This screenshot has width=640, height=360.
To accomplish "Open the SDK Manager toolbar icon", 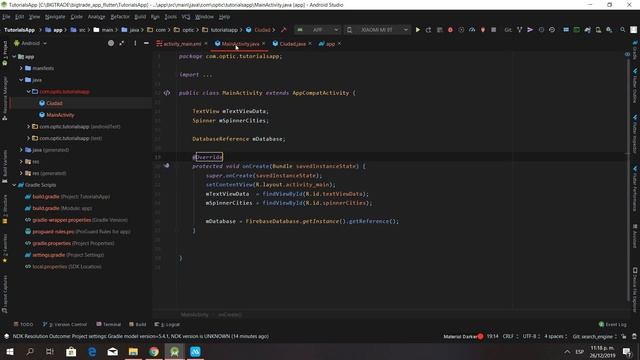I will (x=609, y=30).
